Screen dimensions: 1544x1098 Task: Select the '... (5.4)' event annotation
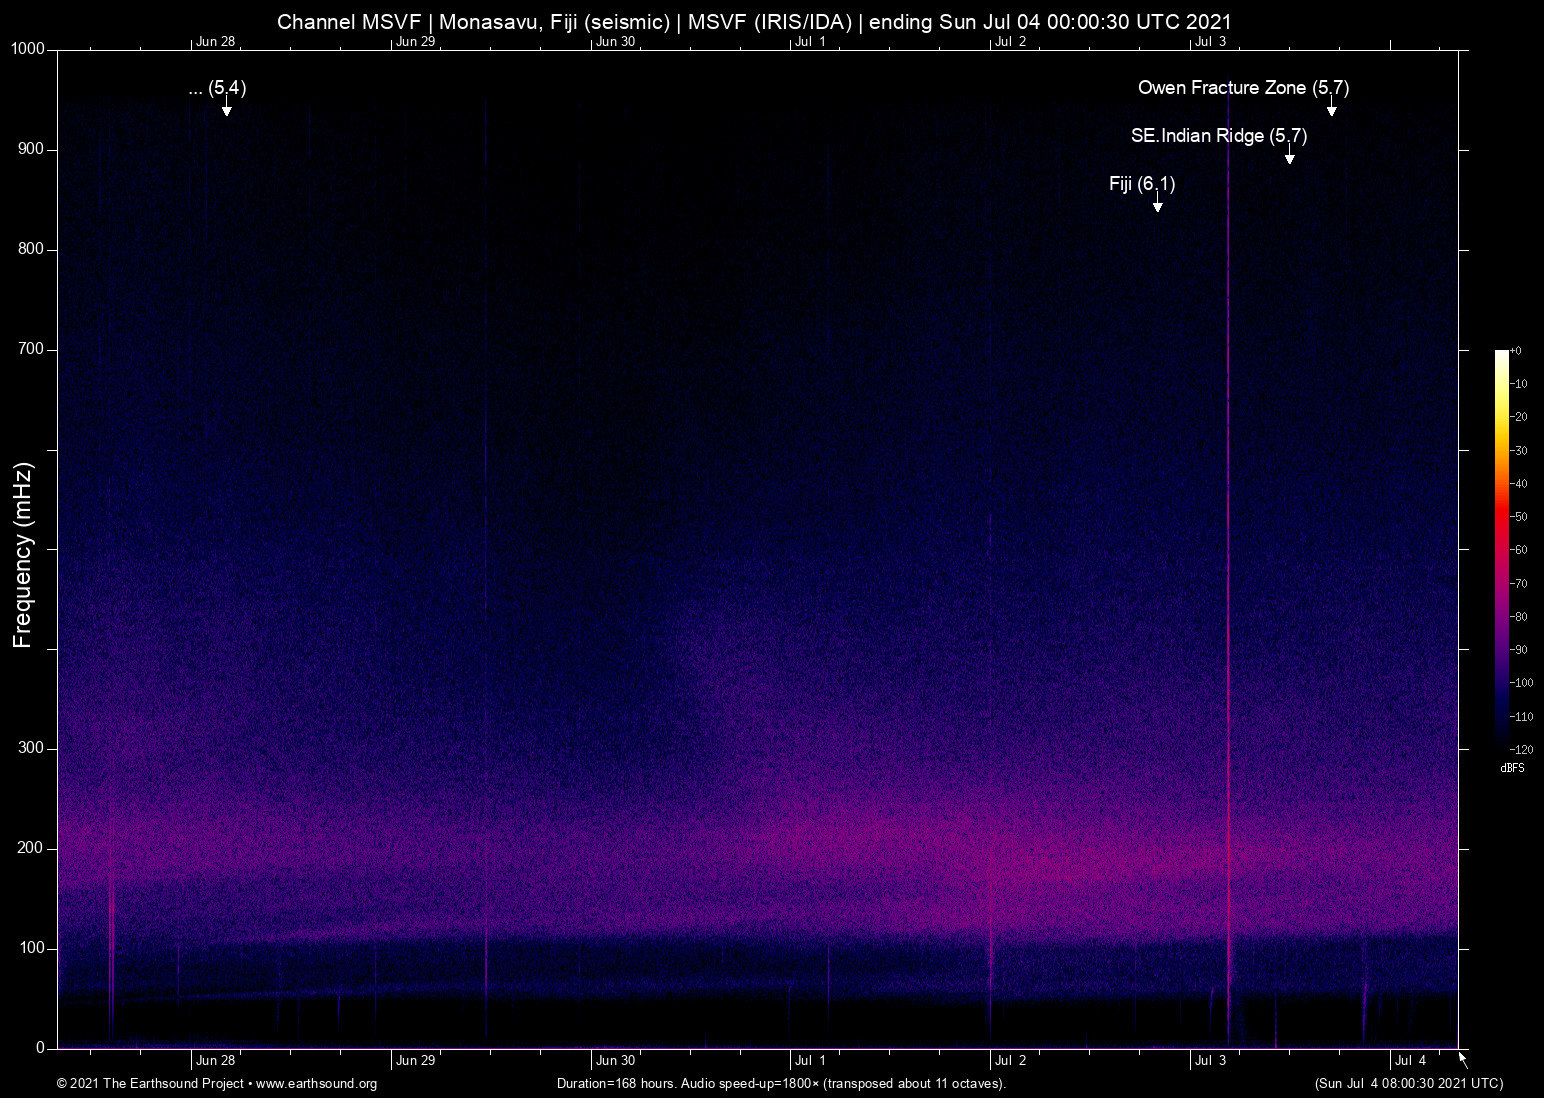point(217,88)
